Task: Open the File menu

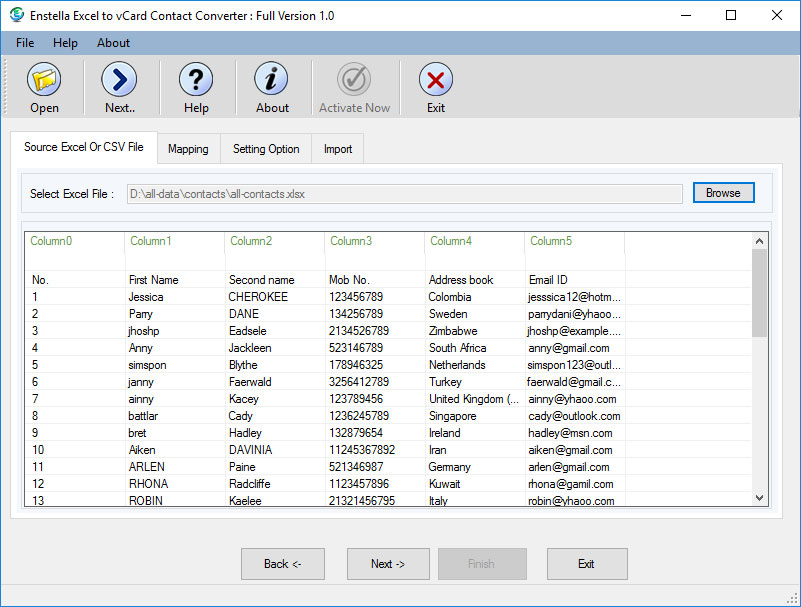Action: click(25, 43)
